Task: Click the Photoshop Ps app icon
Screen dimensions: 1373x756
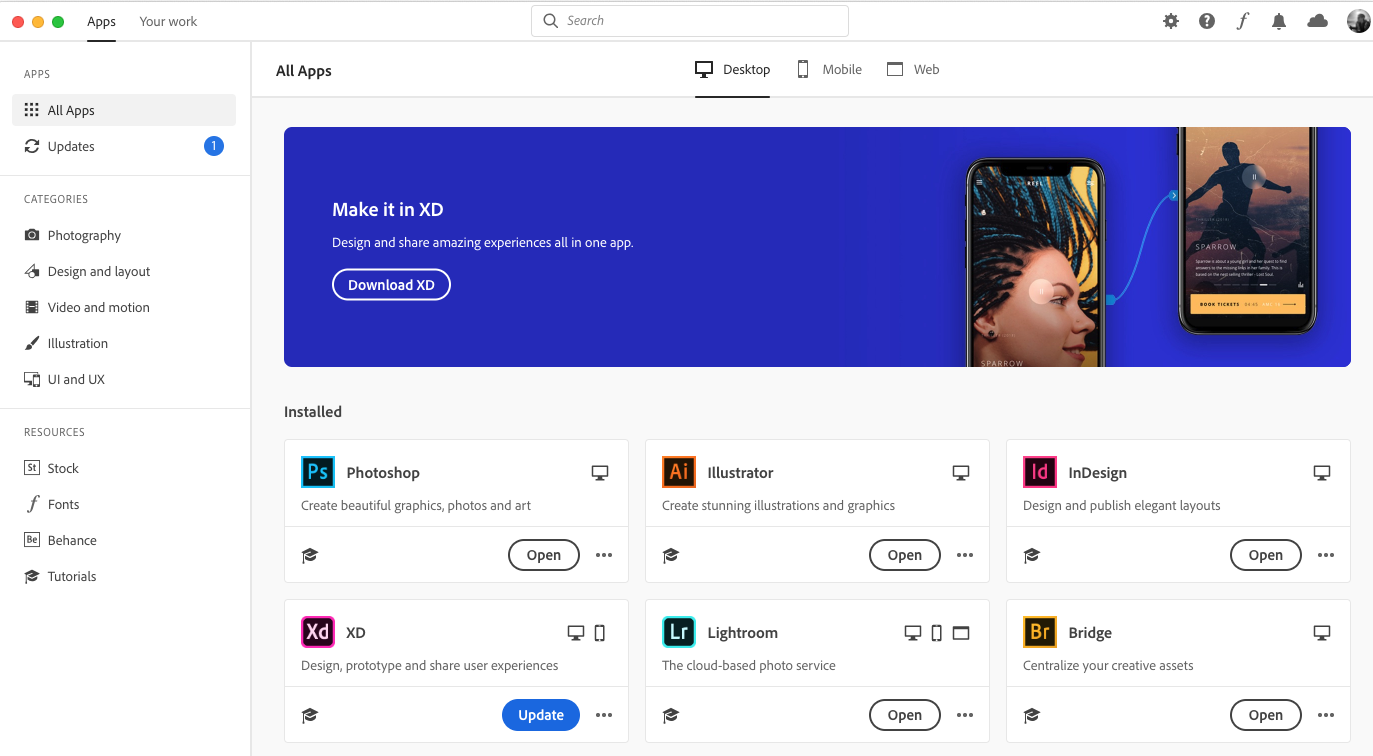Action: coord(318,472)
